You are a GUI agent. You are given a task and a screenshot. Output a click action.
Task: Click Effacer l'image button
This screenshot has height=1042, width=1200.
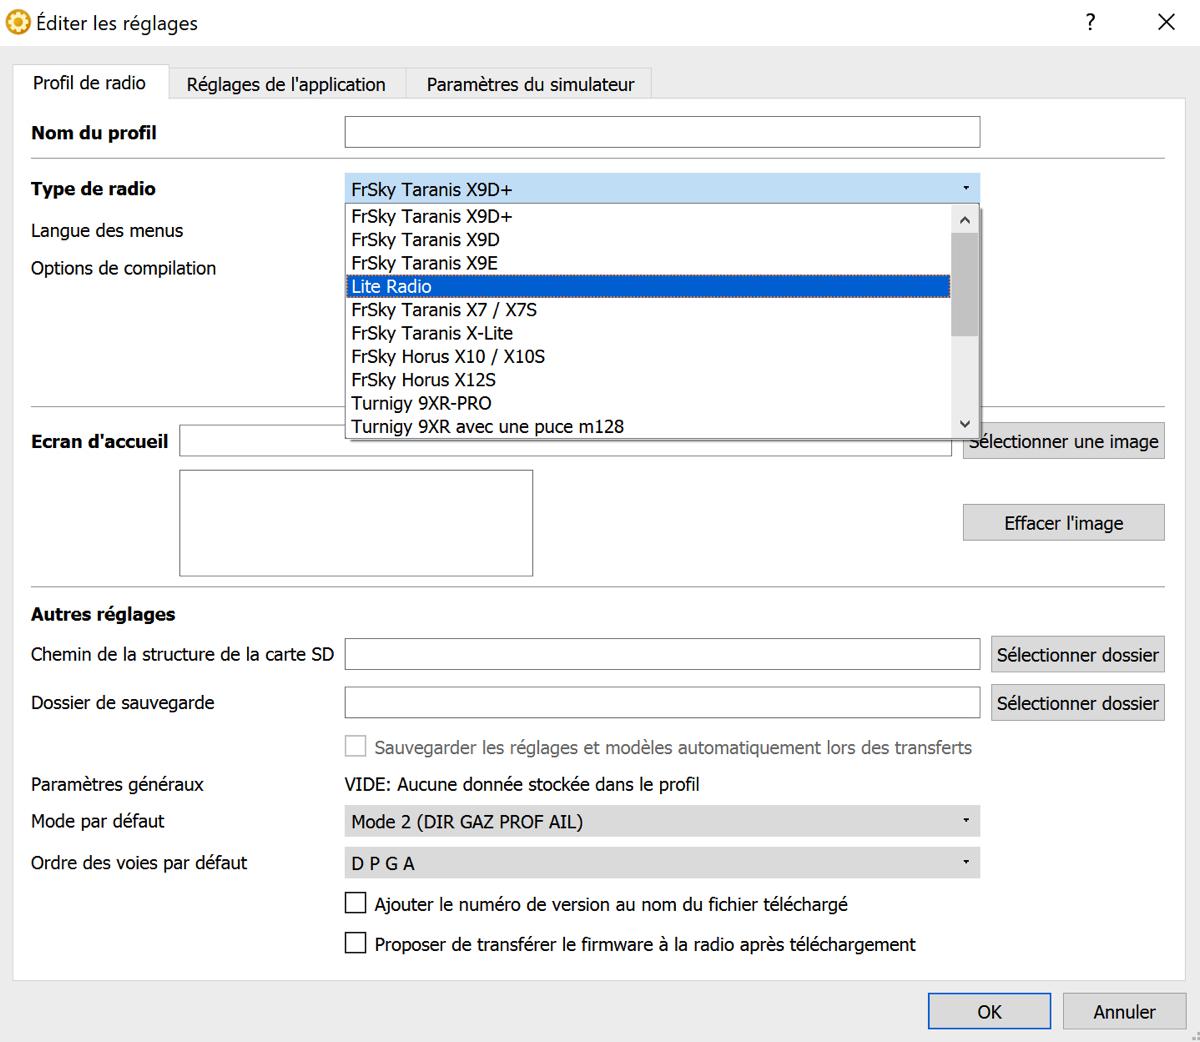1064,523
